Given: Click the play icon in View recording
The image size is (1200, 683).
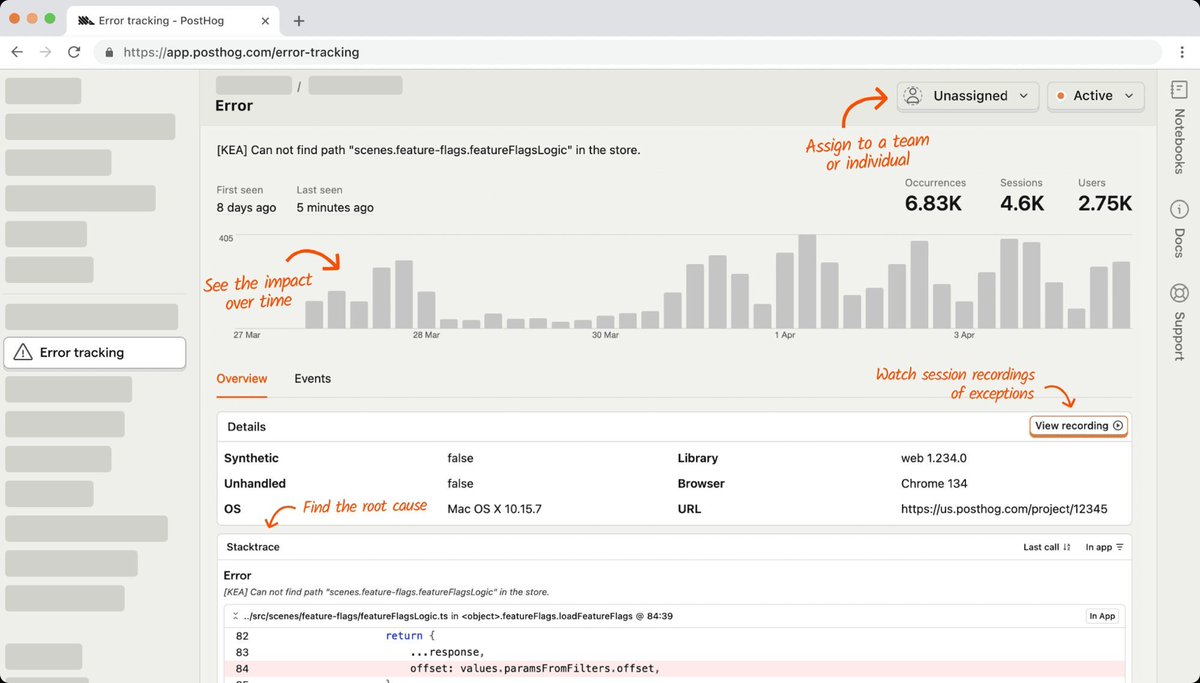Looking at the screenshot, I should coord(1118,426).
